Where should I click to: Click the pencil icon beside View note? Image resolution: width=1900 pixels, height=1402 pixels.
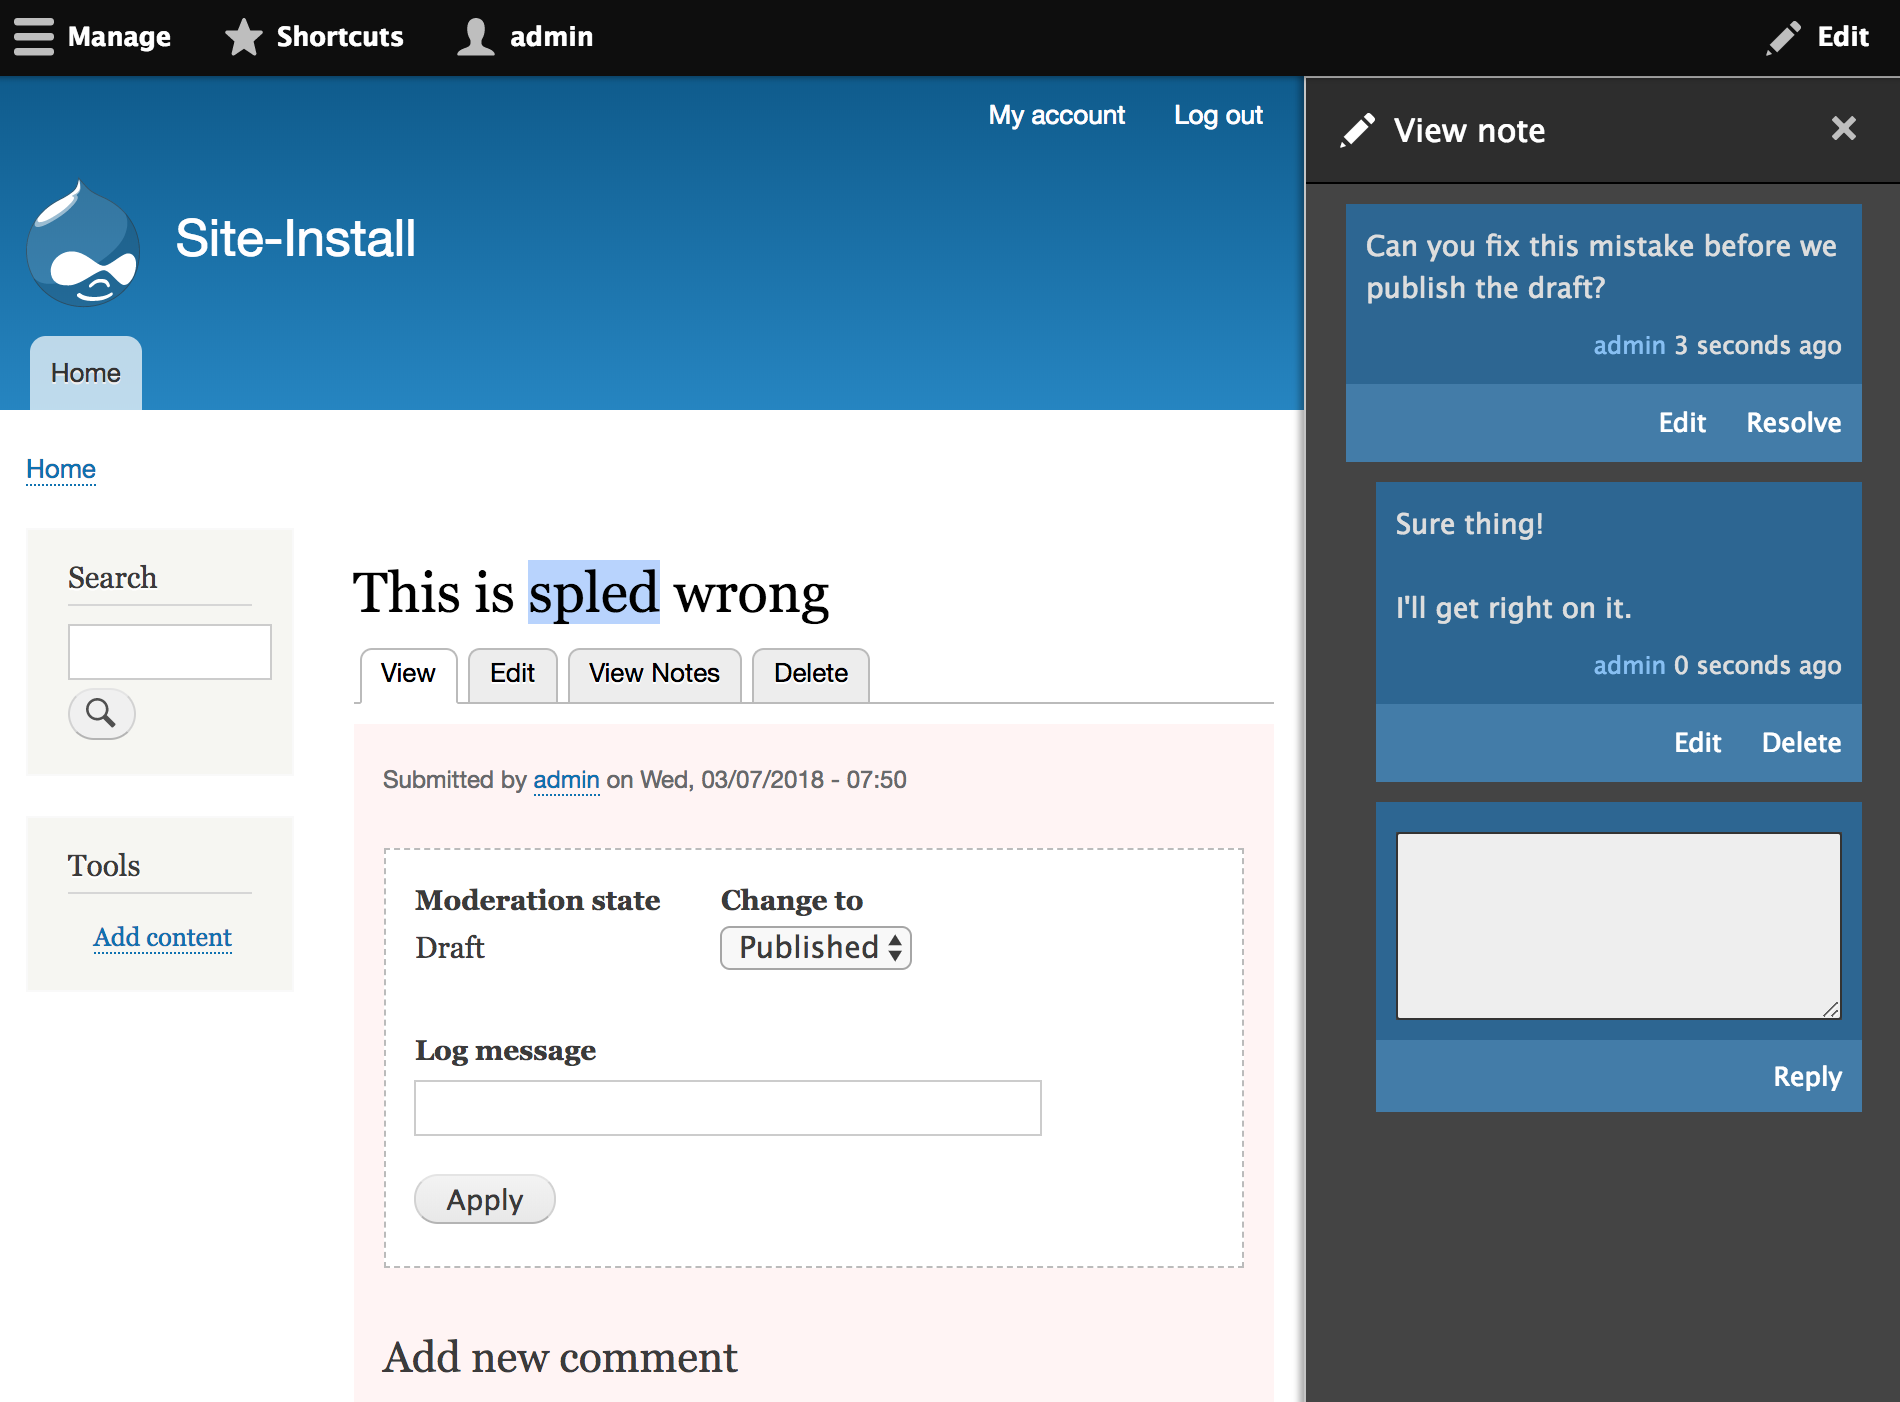pyautogui.click(x=1357, y=130)
